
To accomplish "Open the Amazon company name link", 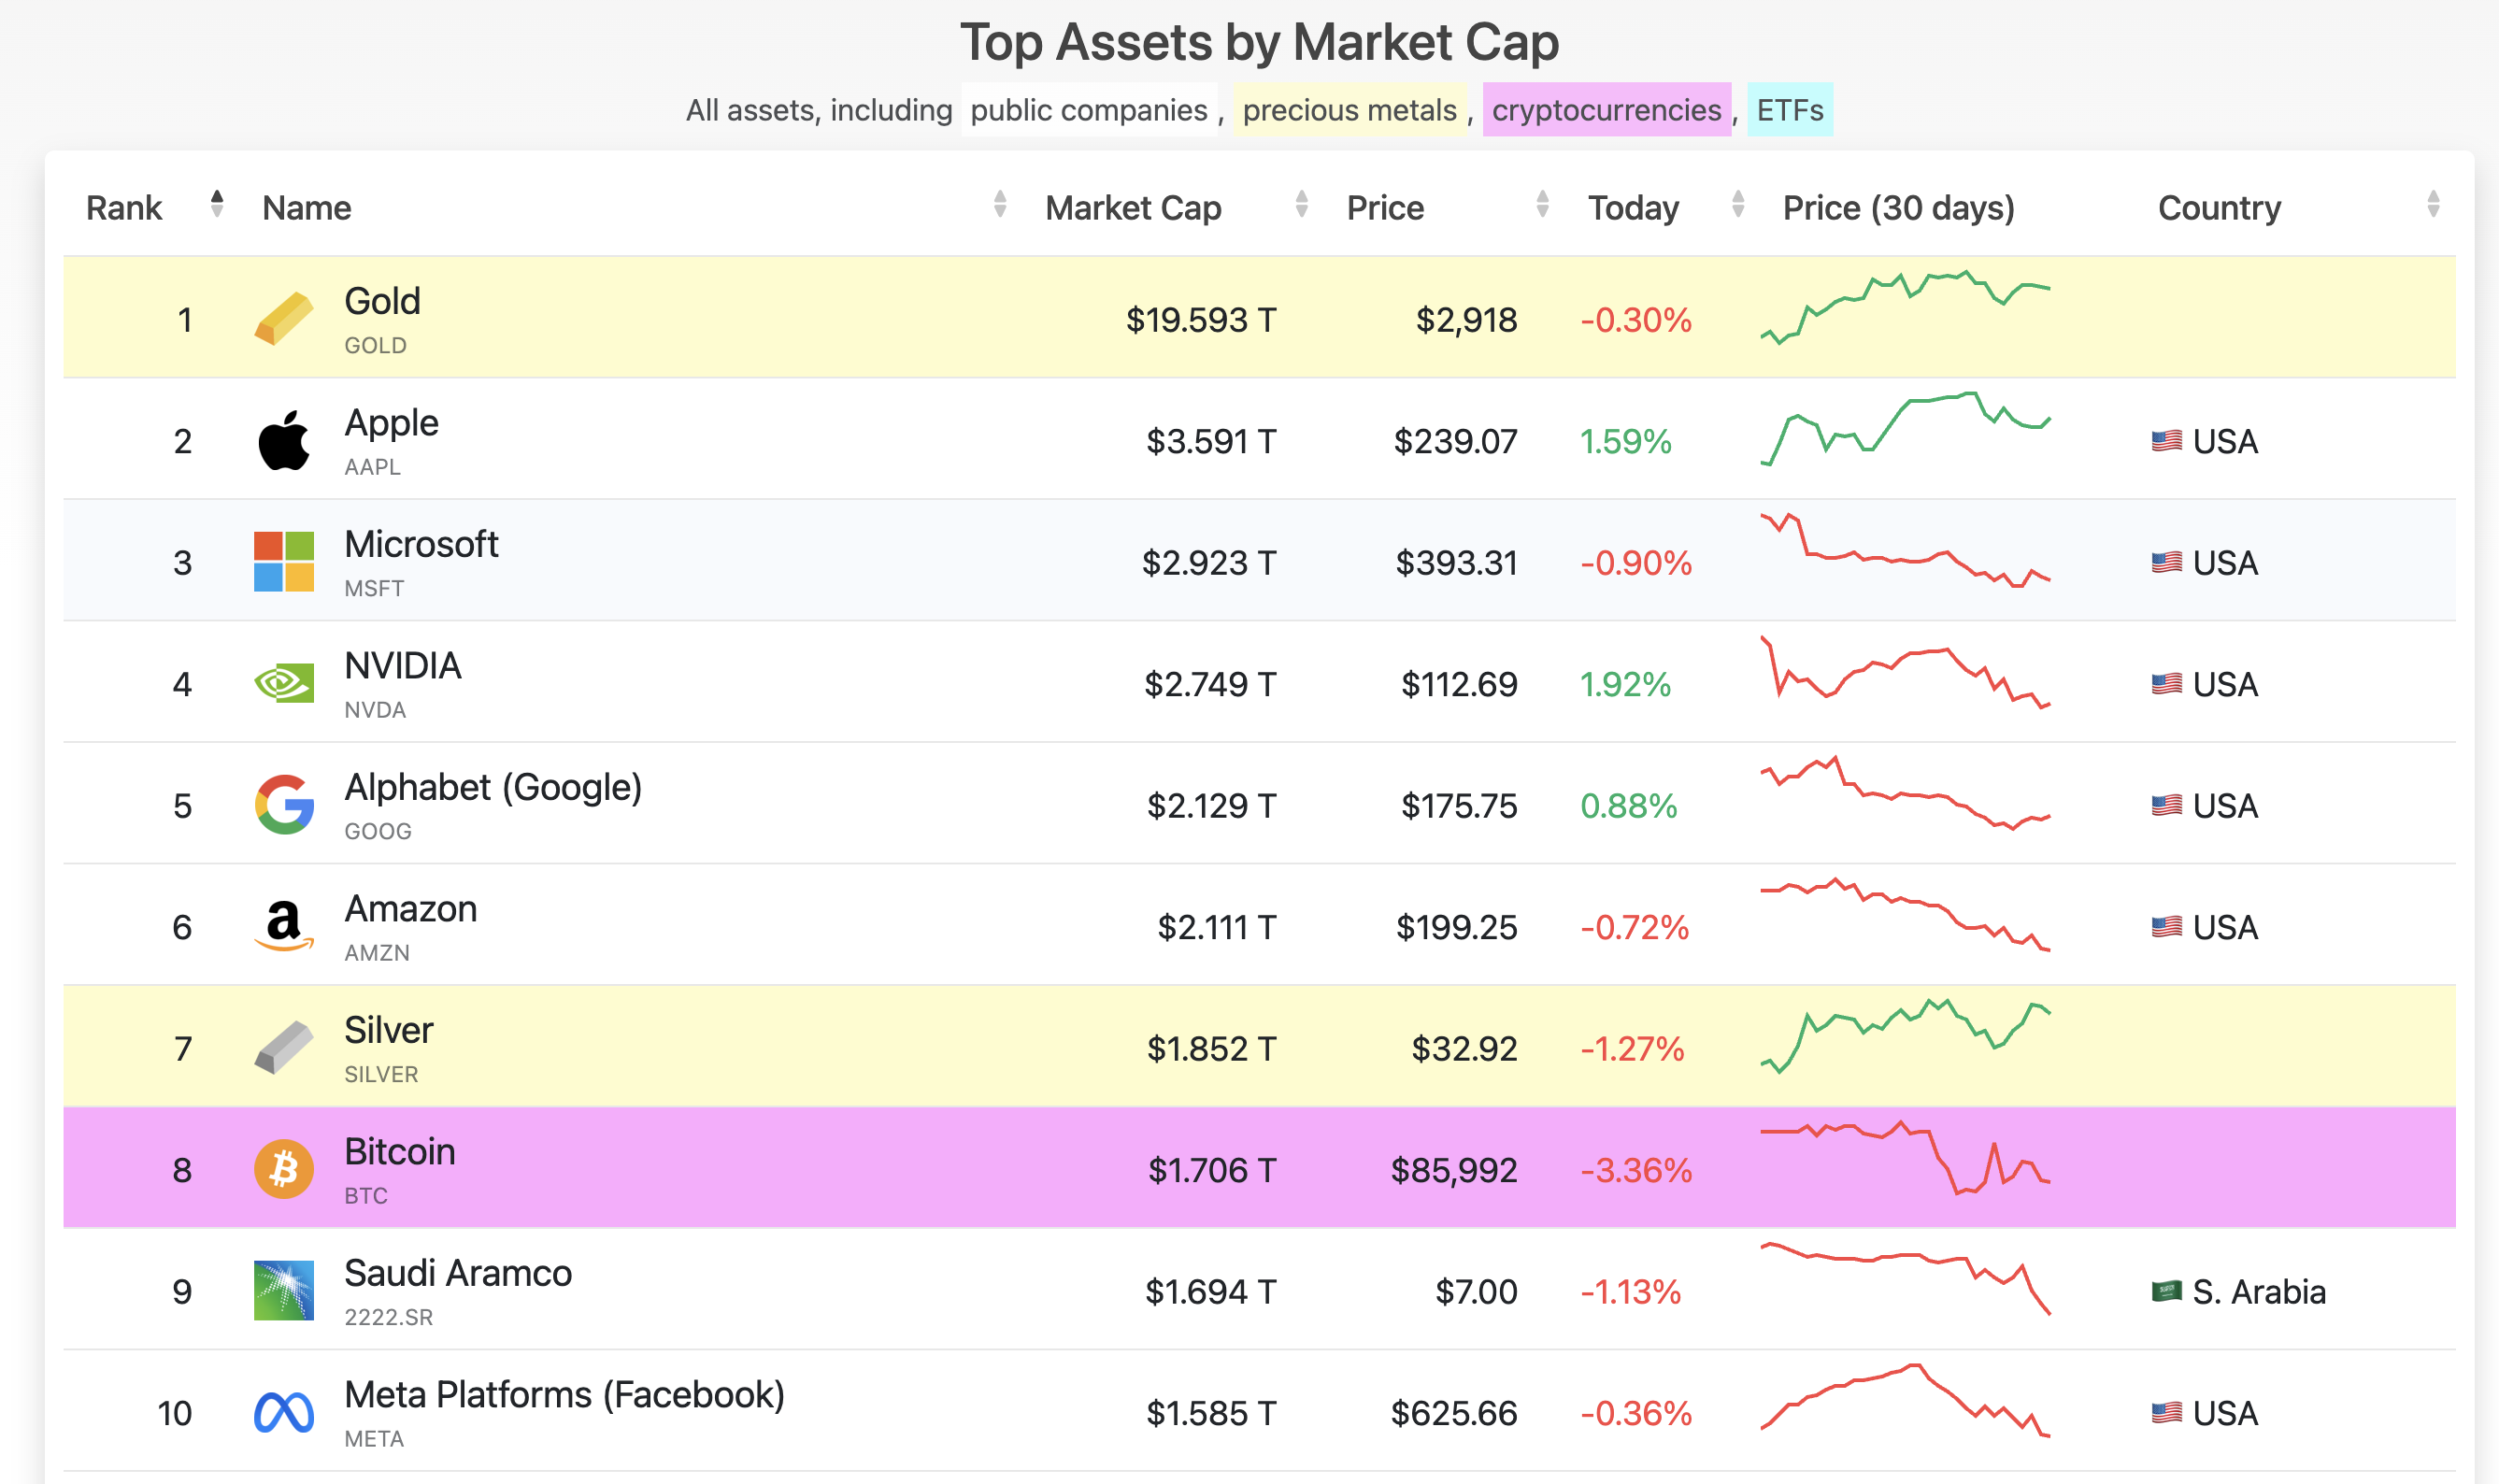I will [x=411, y=909].
